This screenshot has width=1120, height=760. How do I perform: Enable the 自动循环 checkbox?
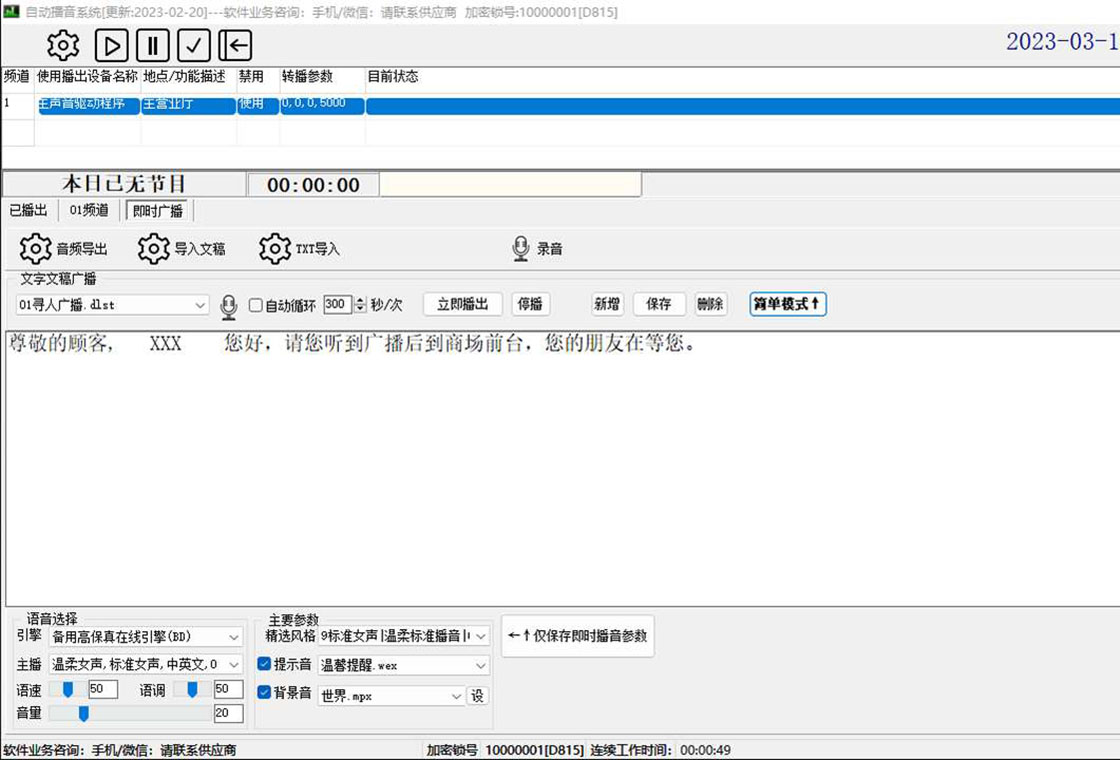[255, 305]
